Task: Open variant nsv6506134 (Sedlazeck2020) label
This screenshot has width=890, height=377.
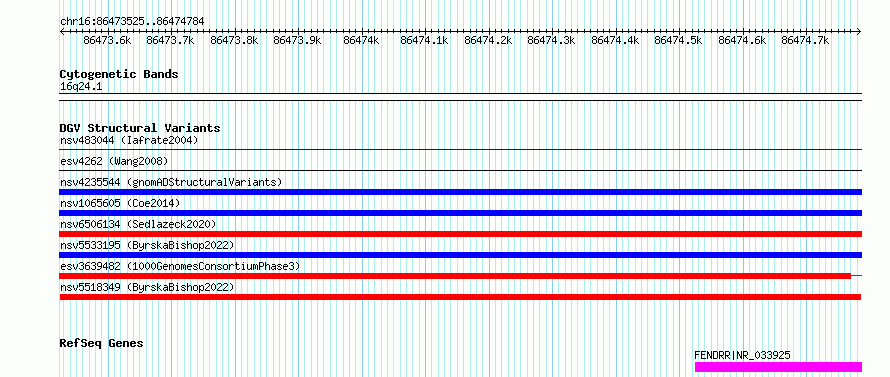Action: [138, 224]
